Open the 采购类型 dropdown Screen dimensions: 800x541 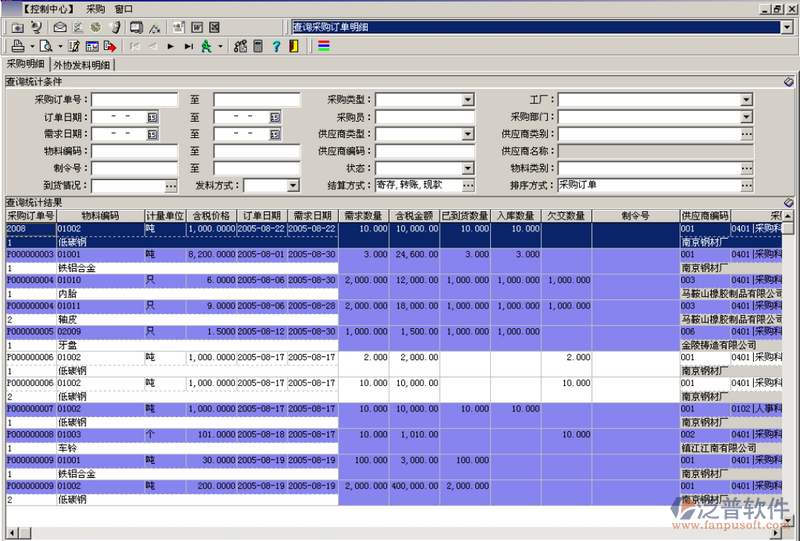[467, 100]
